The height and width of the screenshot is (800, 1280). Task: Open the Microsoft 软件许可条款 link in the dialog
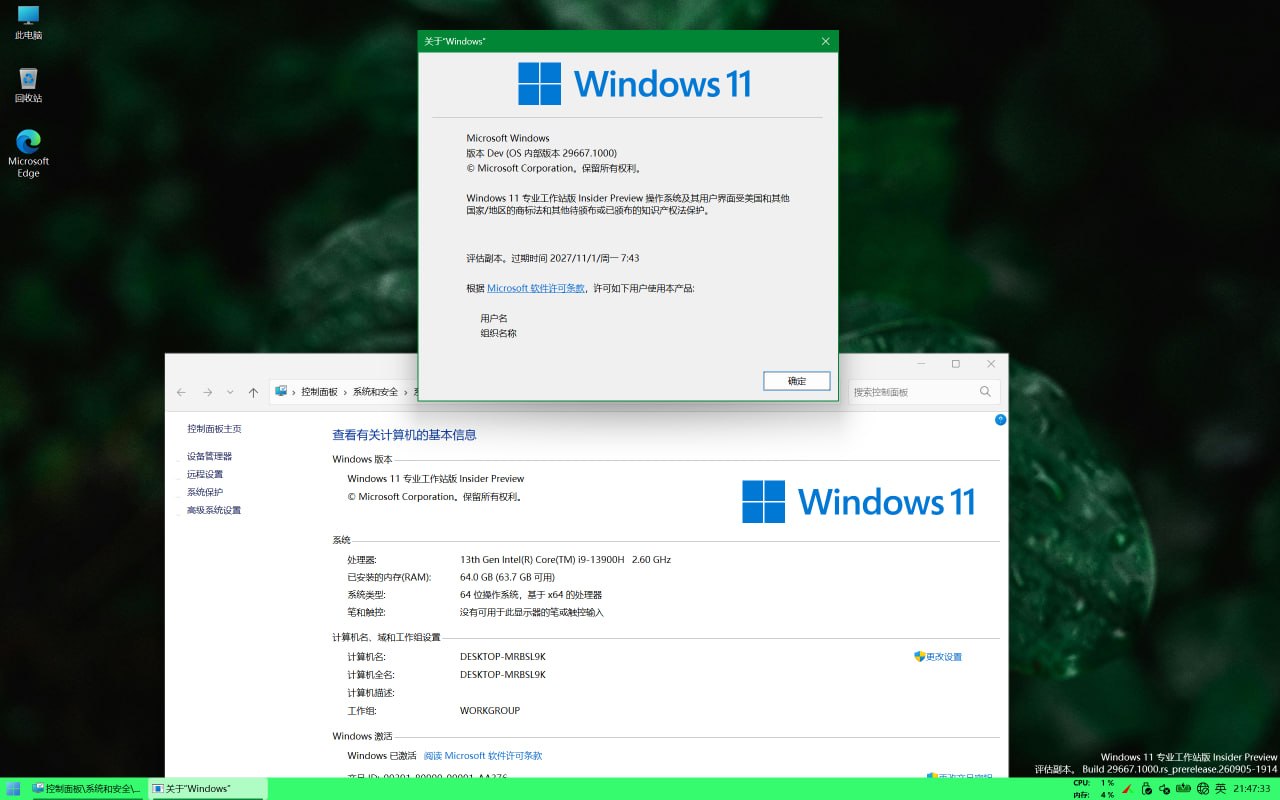pyautogui.click(x=536, y=288)
